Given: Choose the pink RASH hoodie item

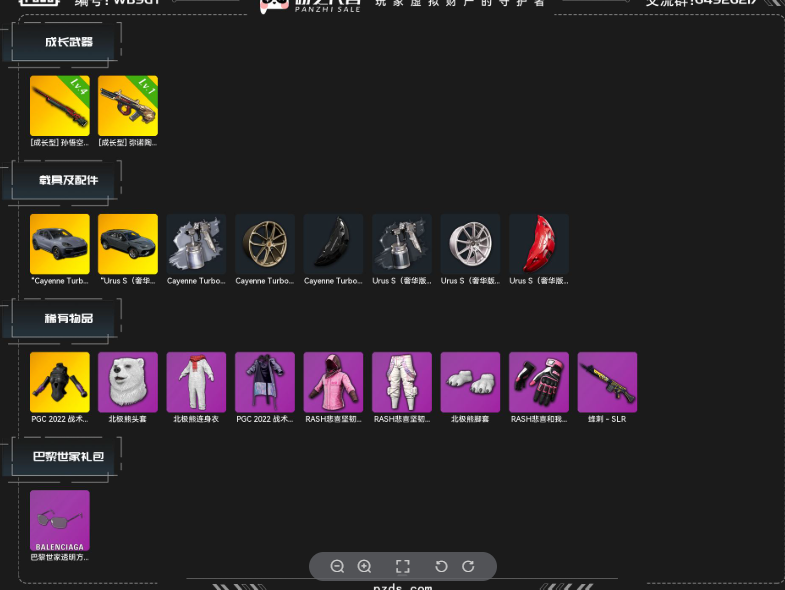Looking at the screenshot, I should tap(333, 382).
